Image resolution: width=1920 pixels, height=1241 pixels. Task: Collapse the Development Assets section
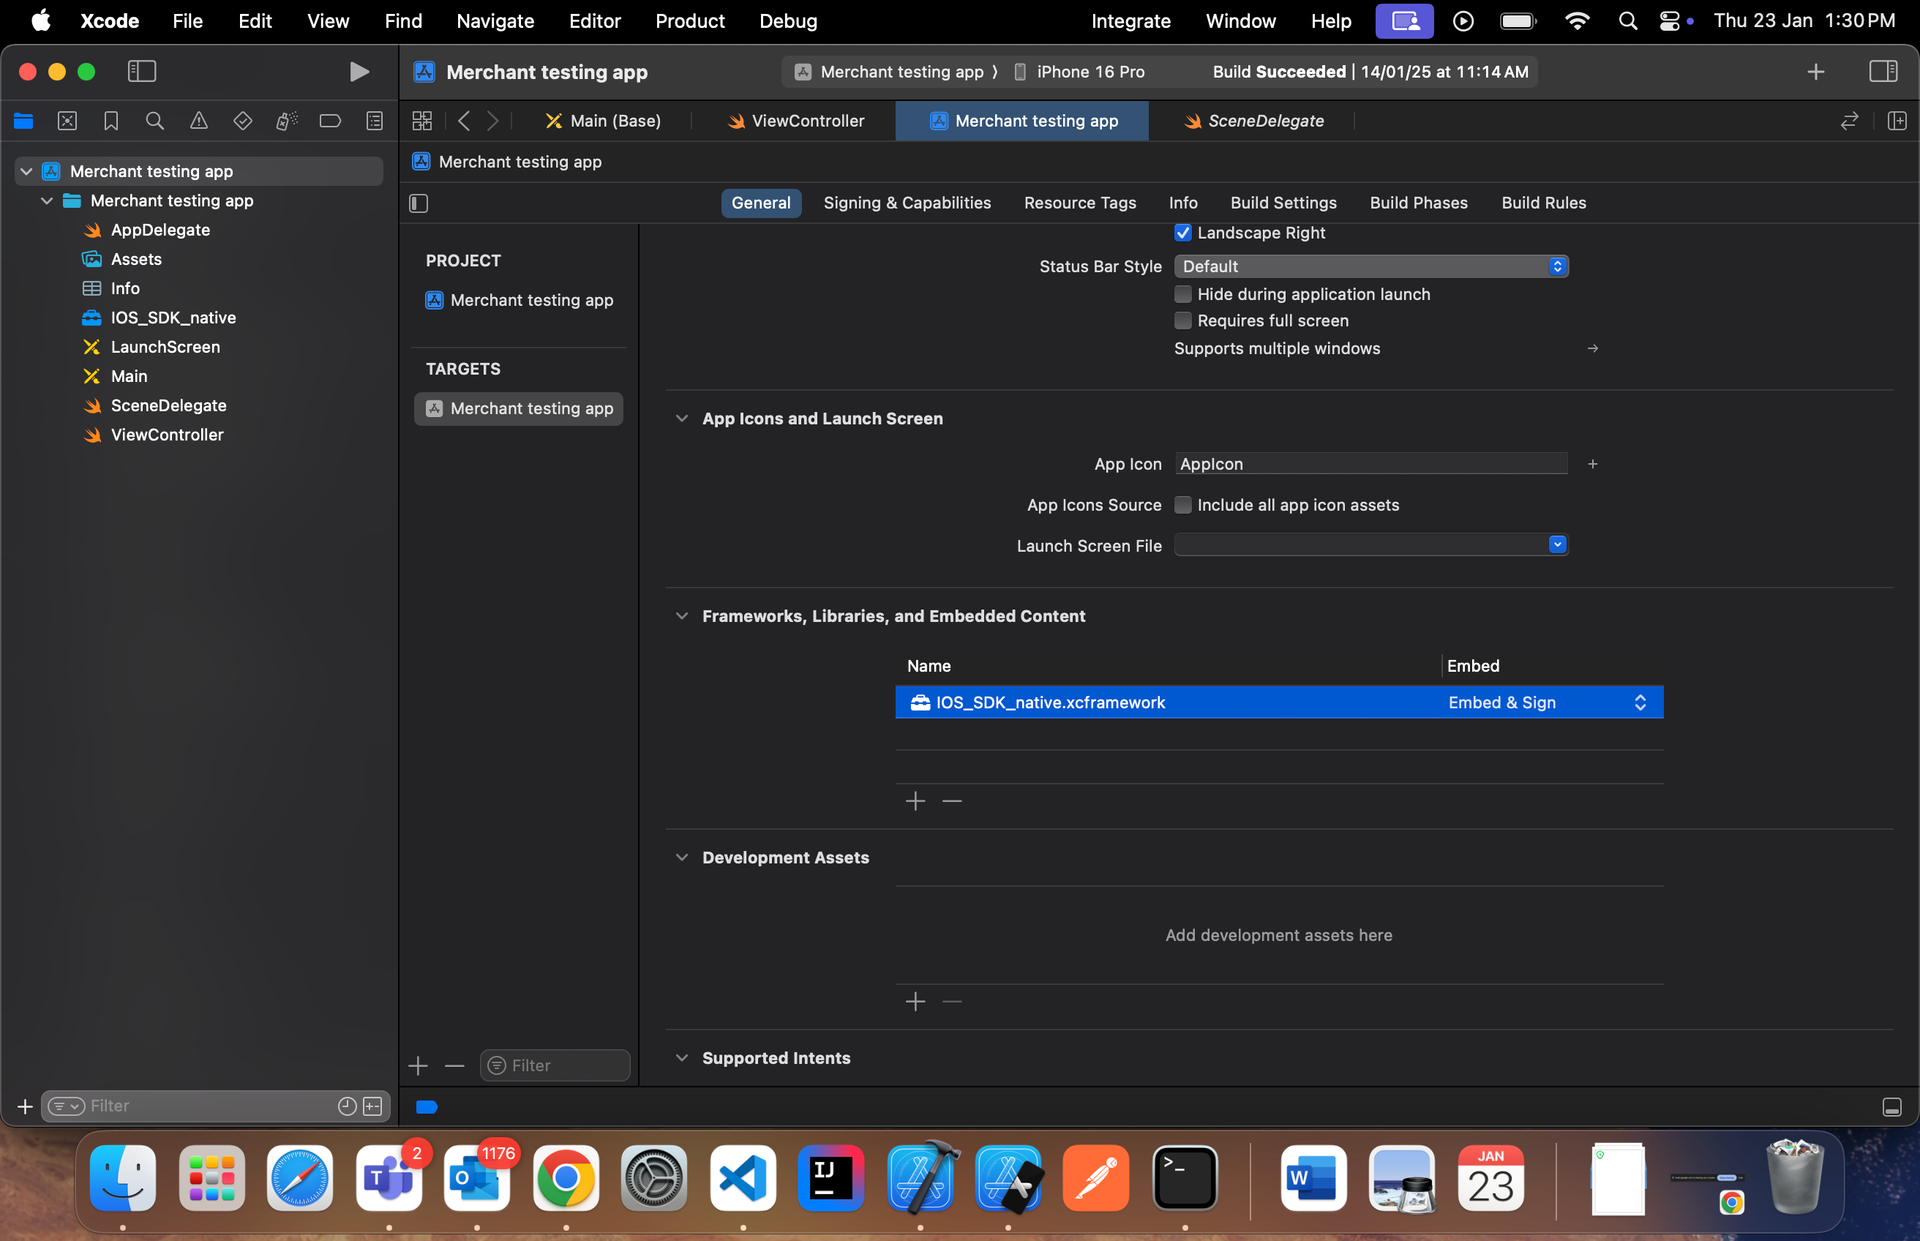pos(682,857)
